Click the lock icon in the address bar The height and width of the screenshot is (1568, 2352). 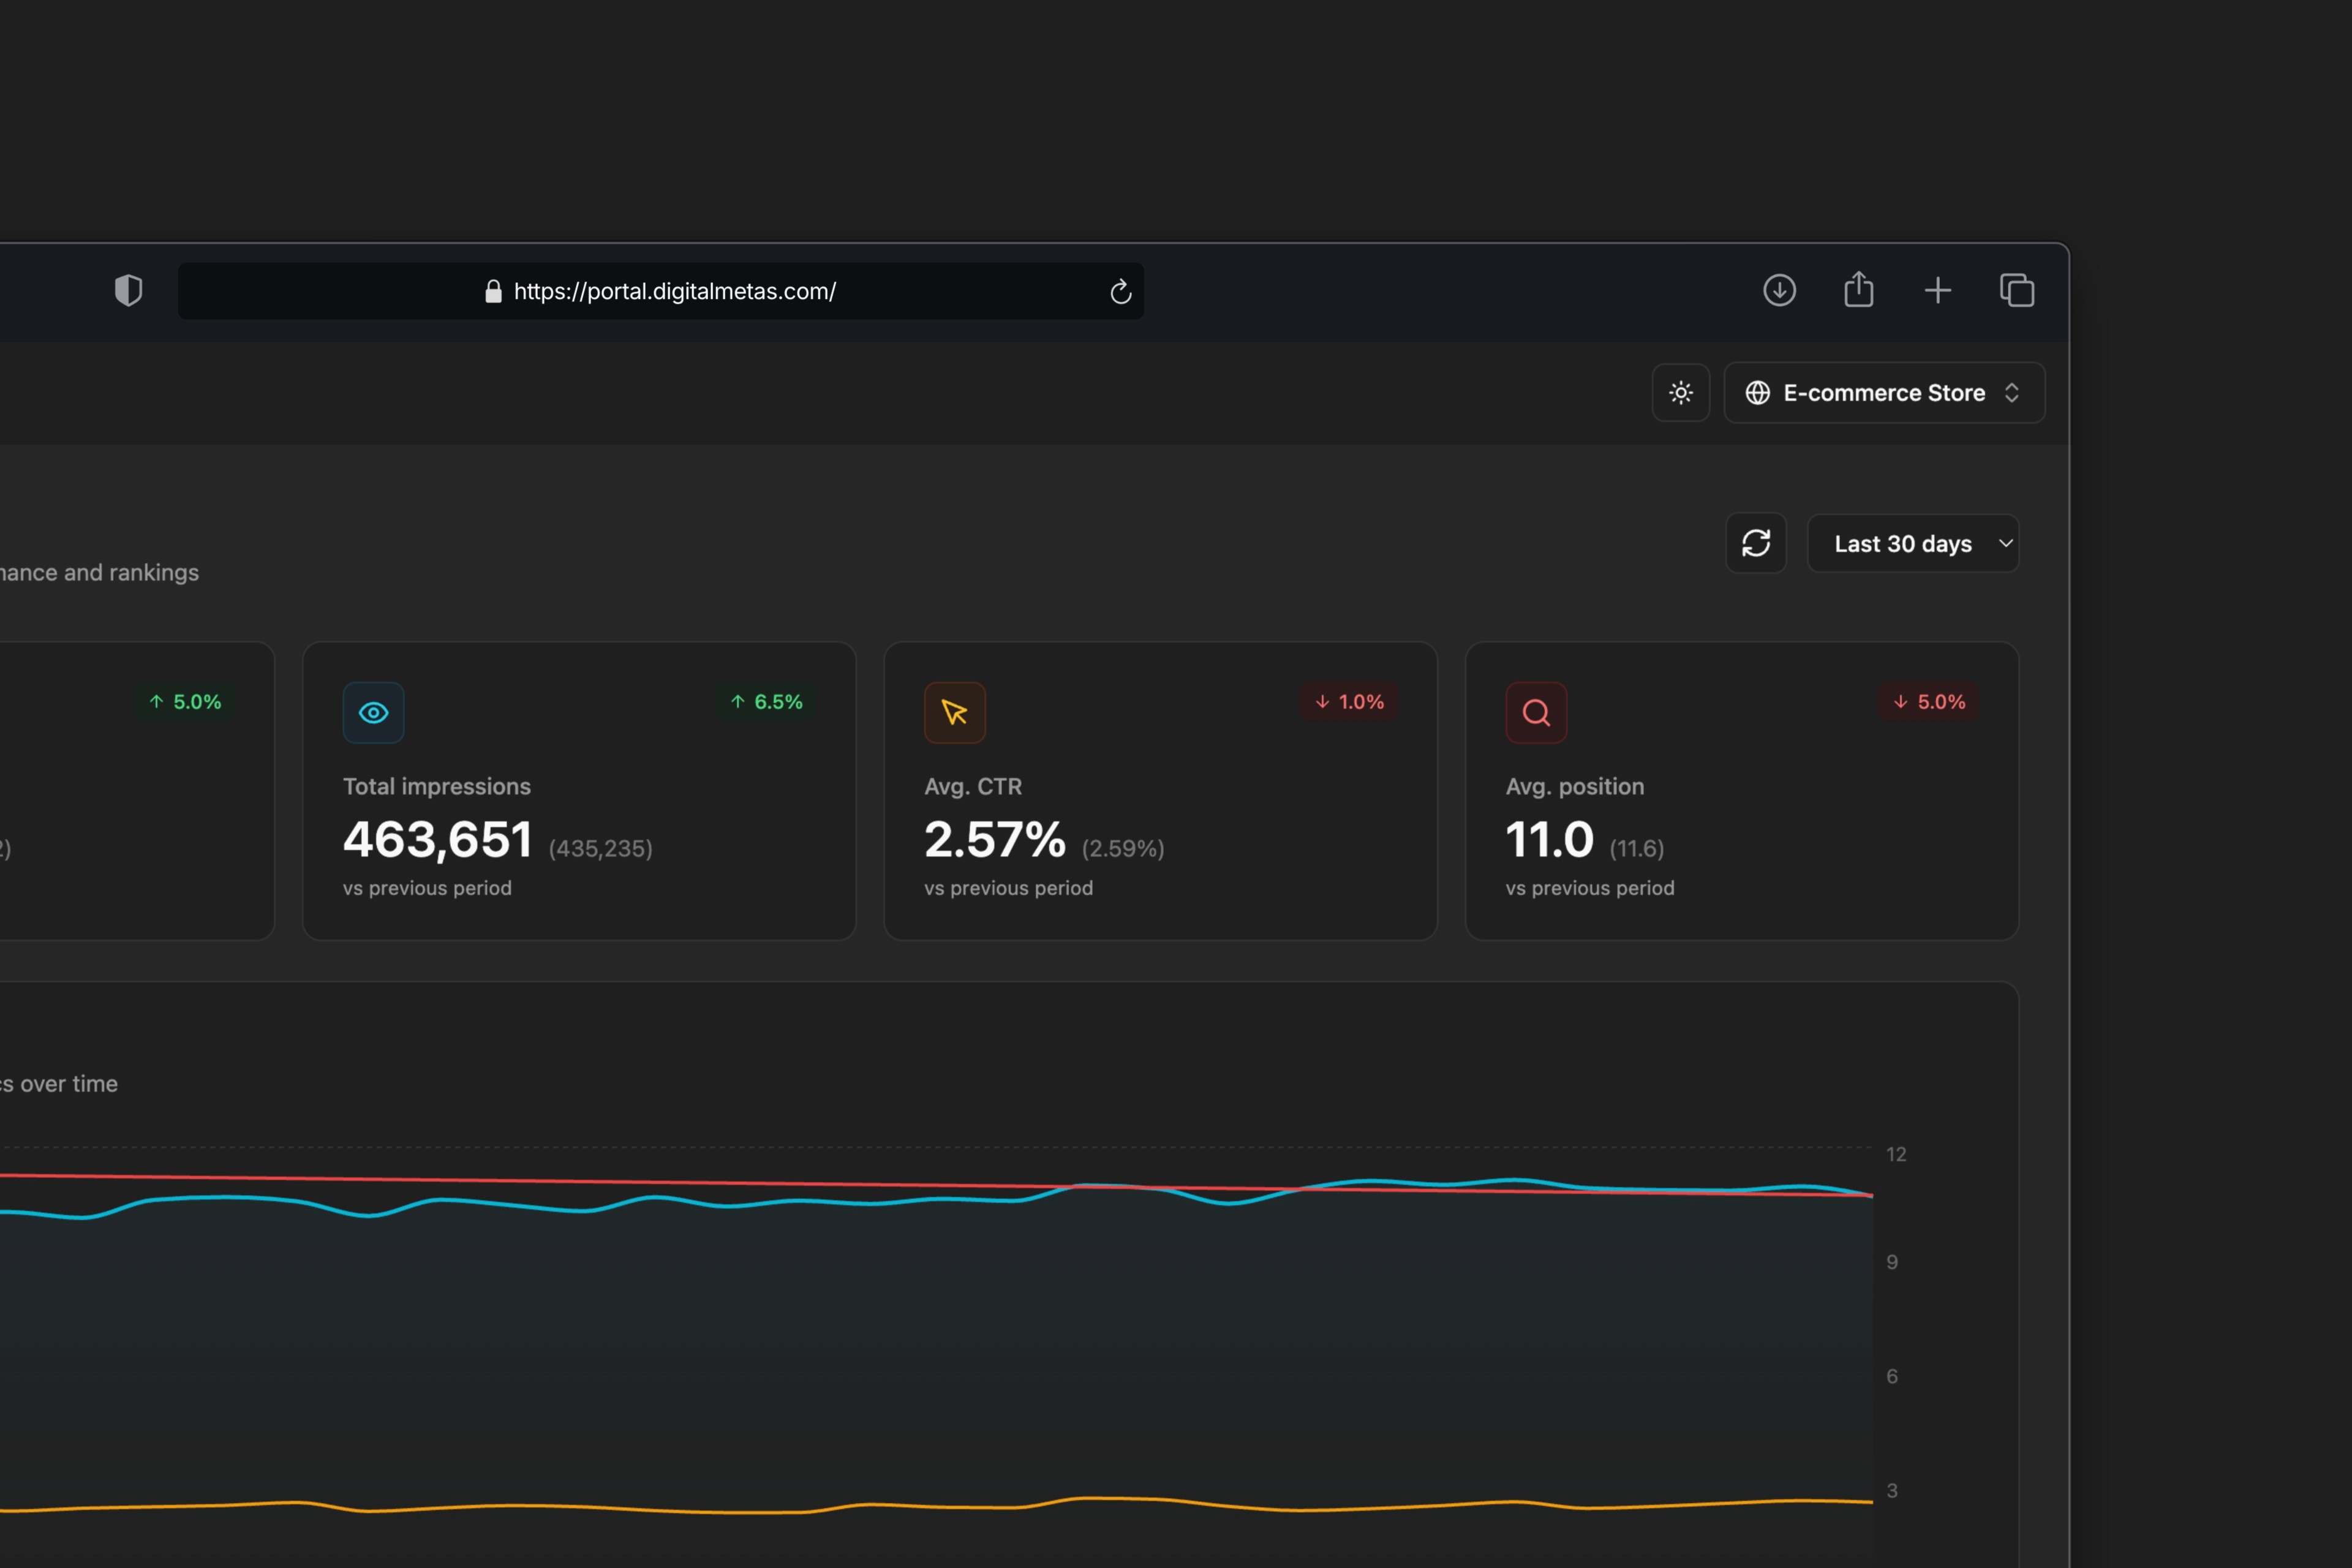(493, 291)
